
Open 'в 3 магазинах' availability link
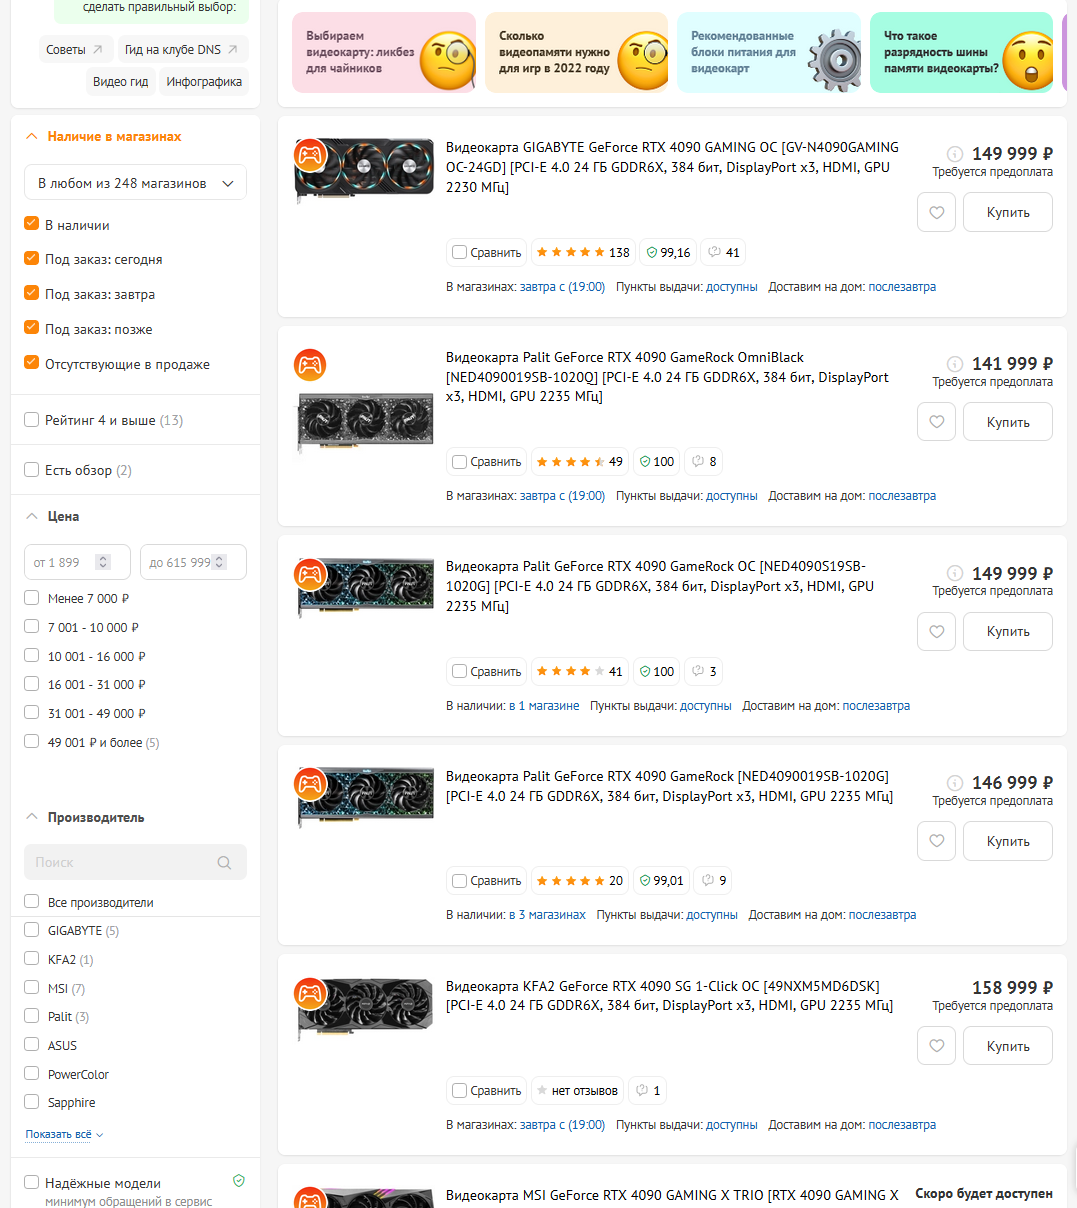(547, 915)
